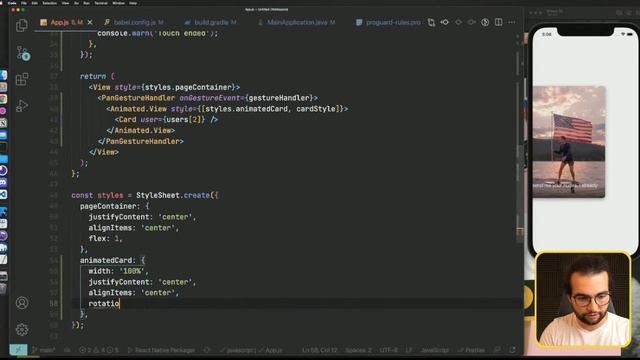Click the circular timeline icon in editor toolbar

485,22
